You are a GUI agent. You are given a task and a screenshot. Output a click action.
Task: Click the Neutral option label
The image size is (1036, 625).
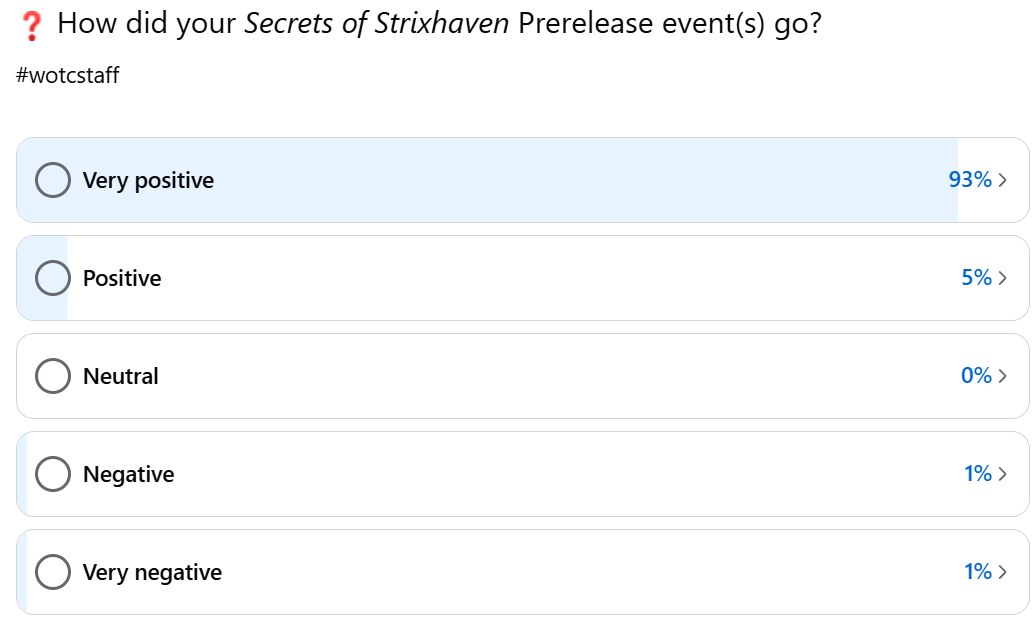point(121,376)
